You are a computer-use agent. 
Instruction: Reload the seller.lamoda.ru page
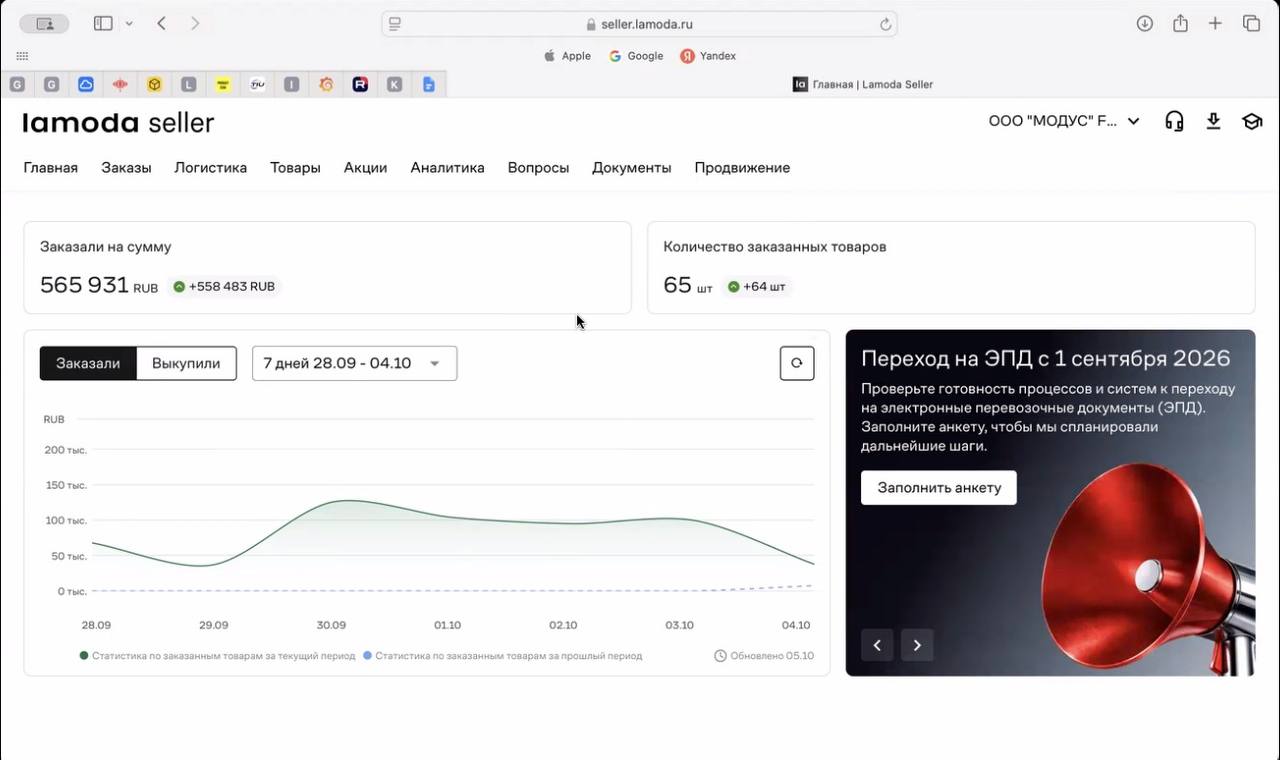pyautogui.click(x=885, y=24)
